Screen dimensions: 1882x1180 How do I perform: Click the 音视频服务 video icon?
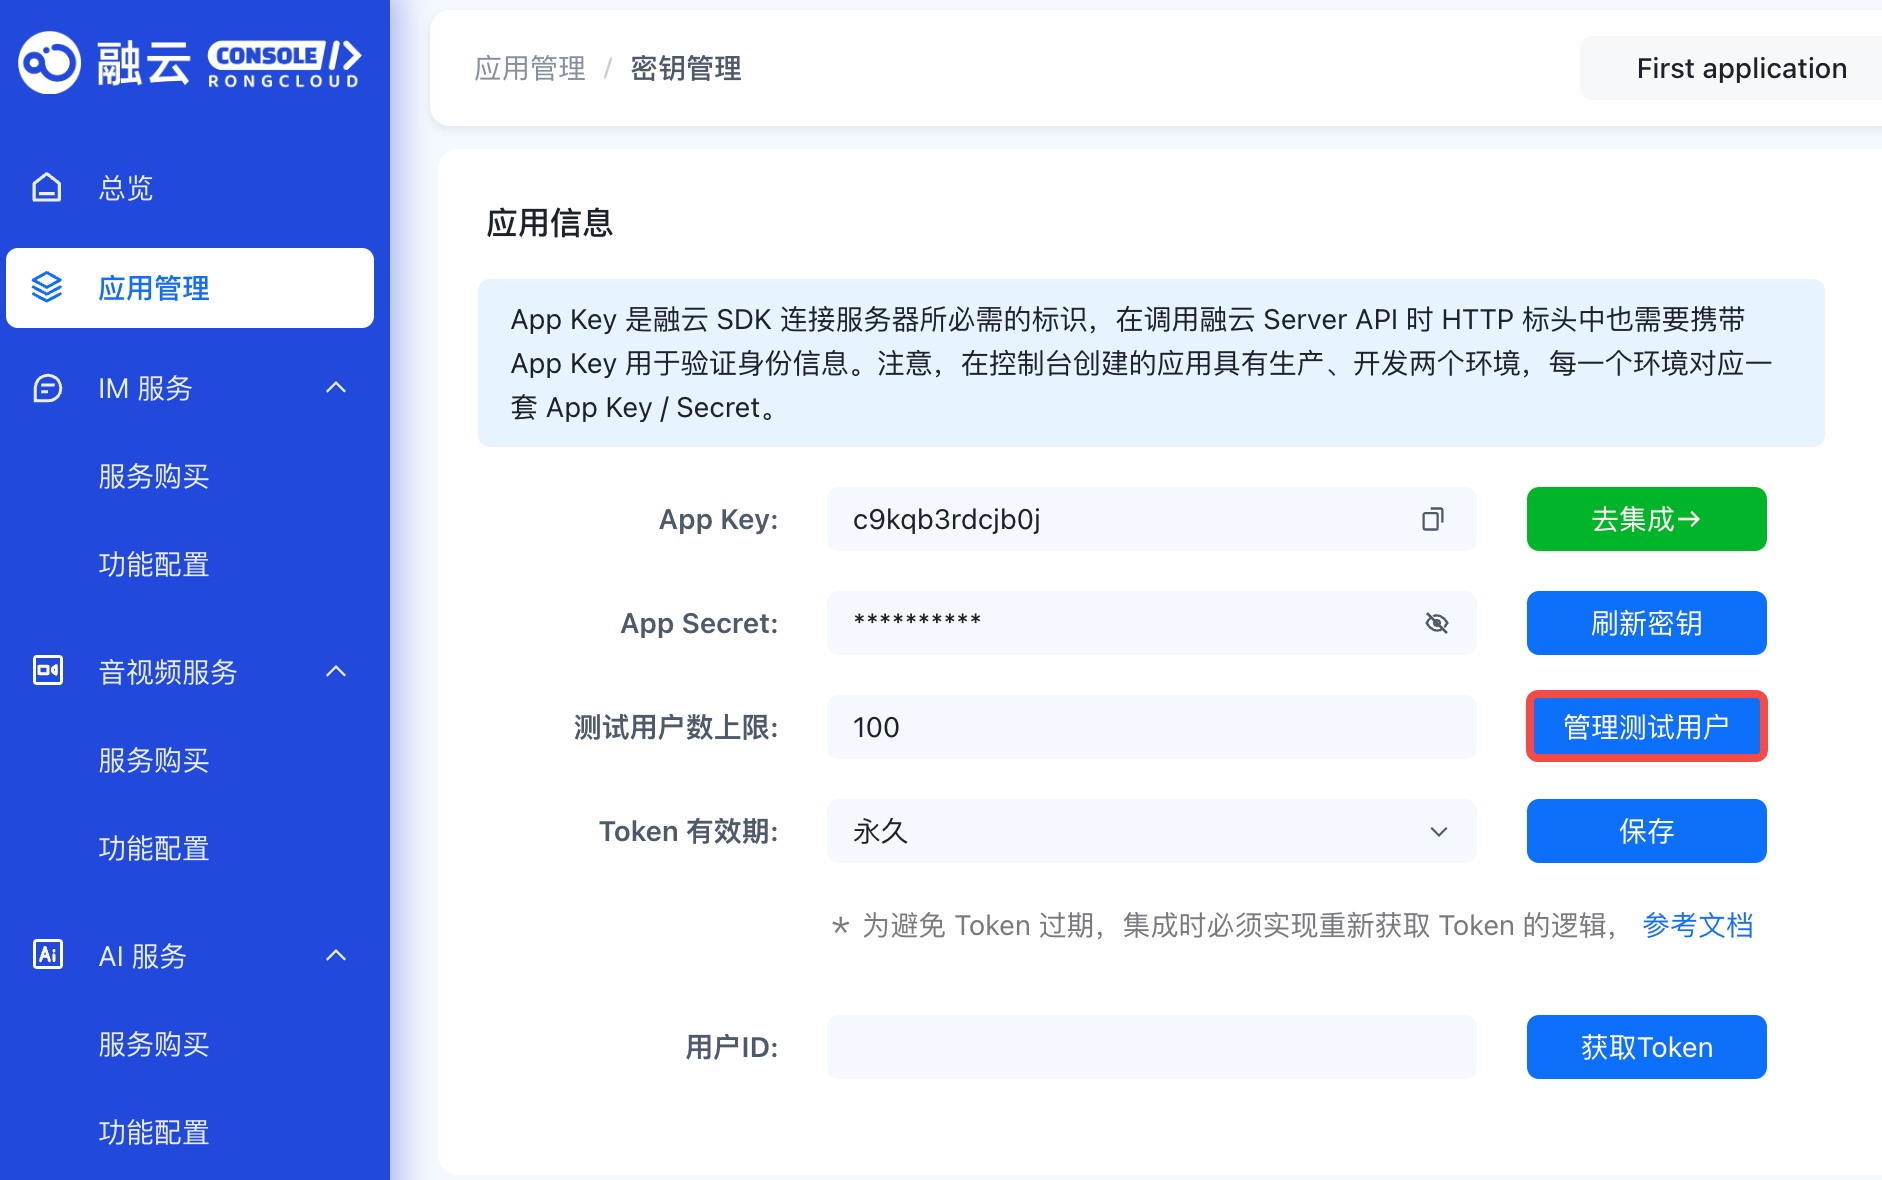[47, 671]
